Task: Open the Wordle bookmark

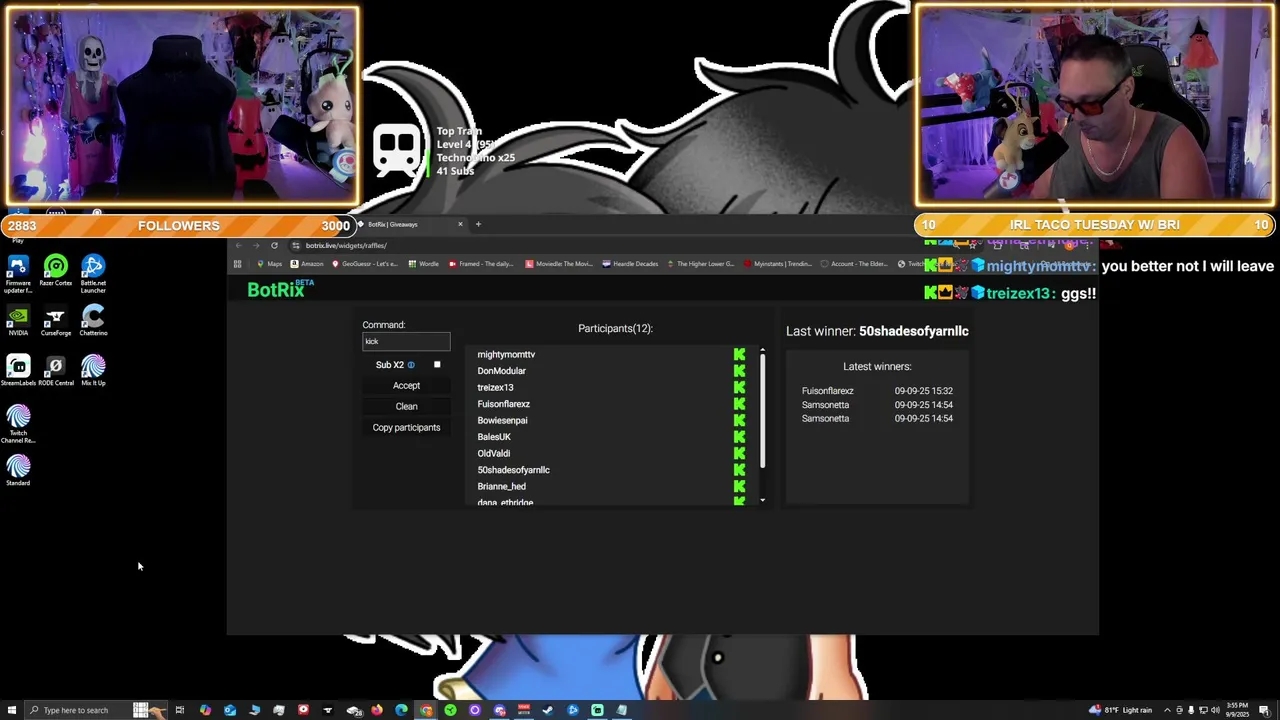Action: pos(424,264)
